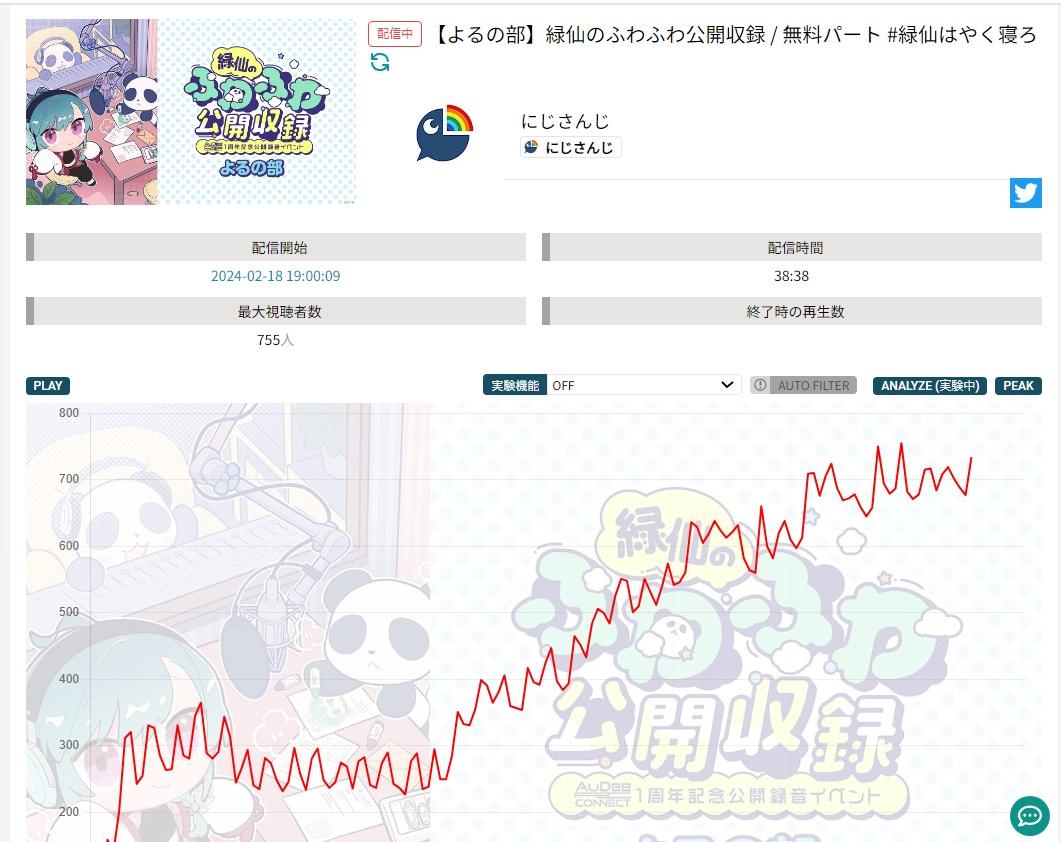Open the stream thumbnail image
Image resolution: width=1061 pixels, height=842 pixels.
click(x=191, y=112)
